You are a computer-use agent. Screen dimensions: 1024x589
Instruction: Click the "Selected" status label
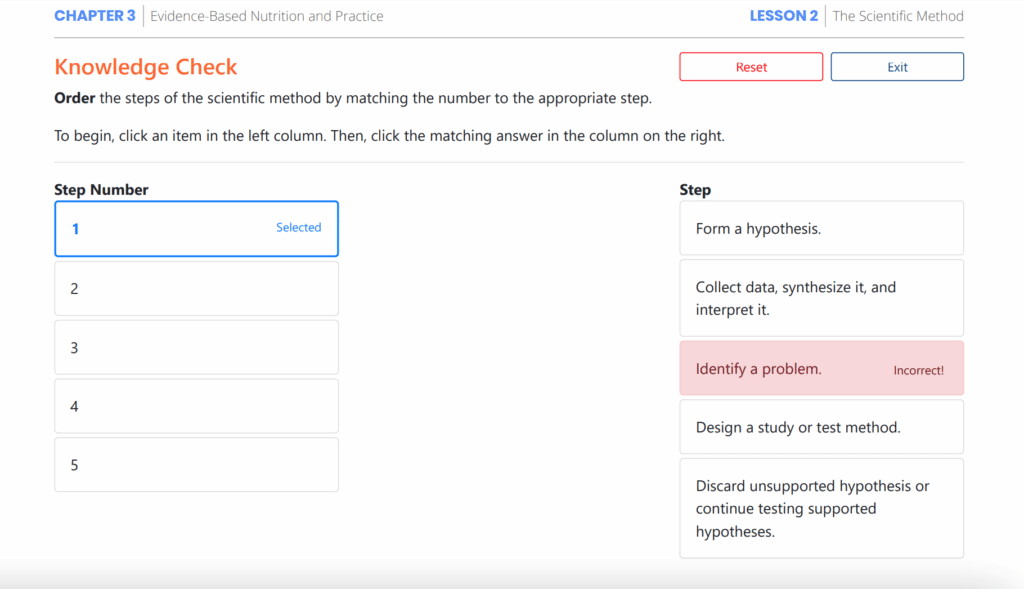(298, 227)
